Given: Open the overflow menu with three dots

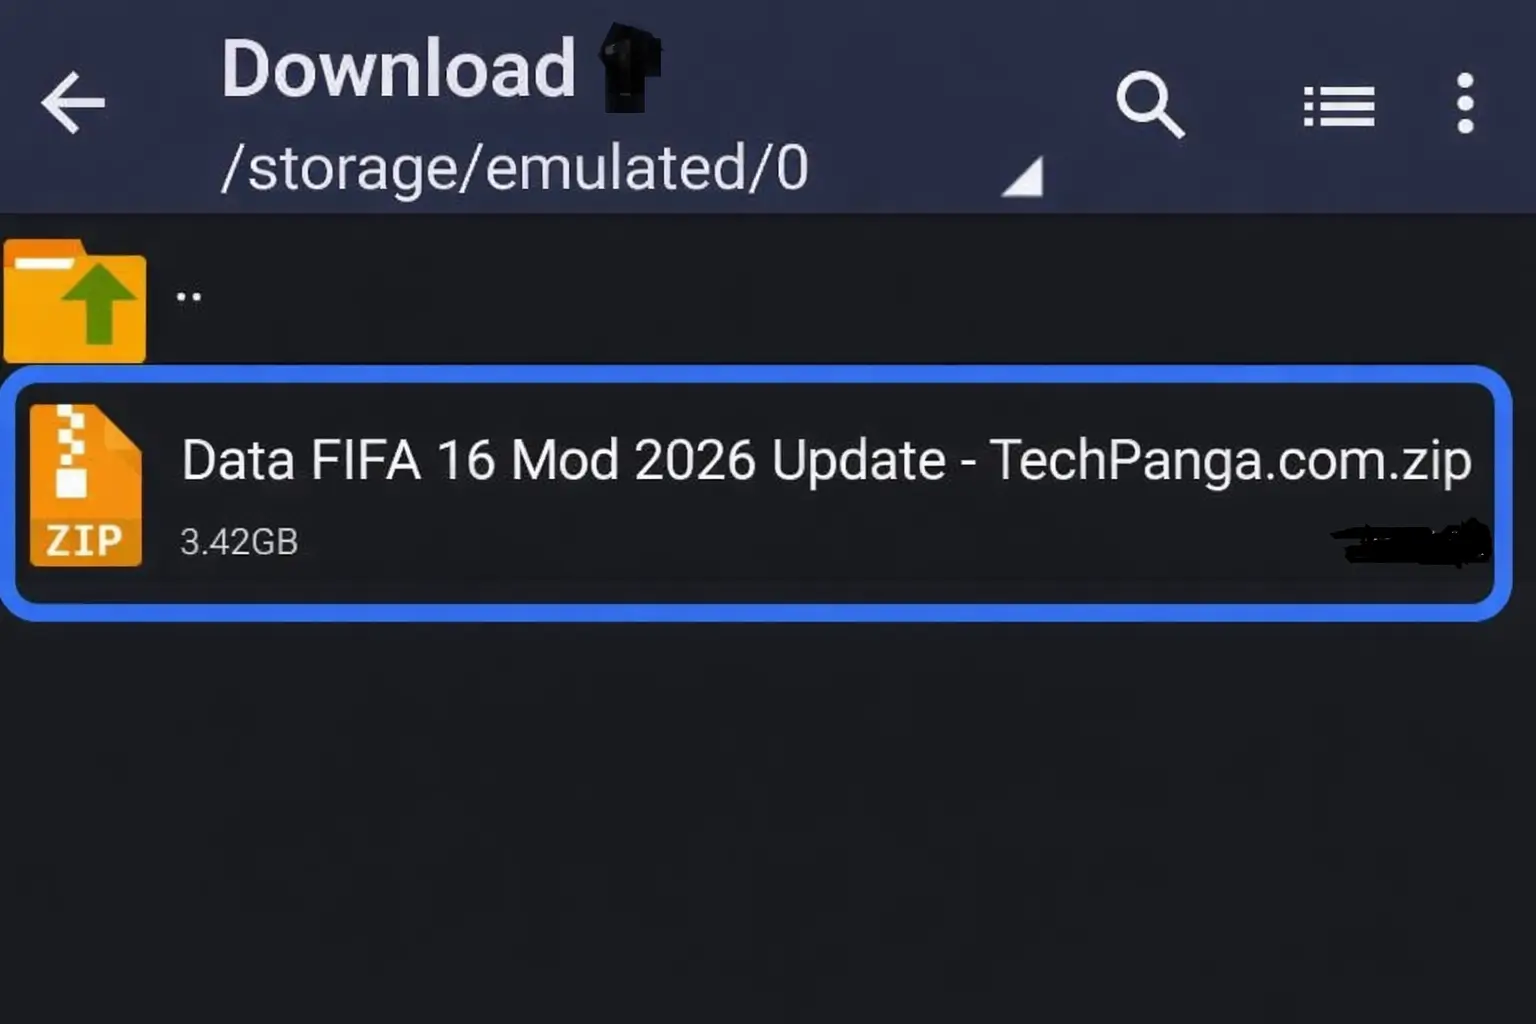Looking at the screenshot, I should point(1464,104).
